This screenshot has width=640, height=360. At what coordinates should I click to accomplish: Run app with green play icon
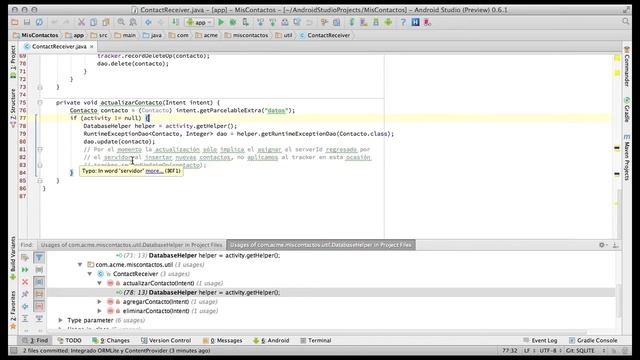[221, 22]
